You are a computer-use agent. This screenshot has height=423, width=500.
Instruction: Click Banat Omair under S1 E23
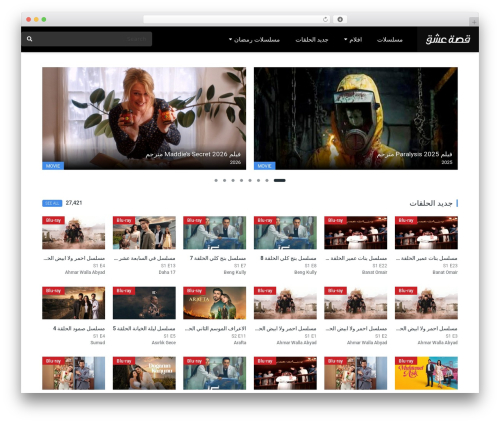[x=445, y=272]
